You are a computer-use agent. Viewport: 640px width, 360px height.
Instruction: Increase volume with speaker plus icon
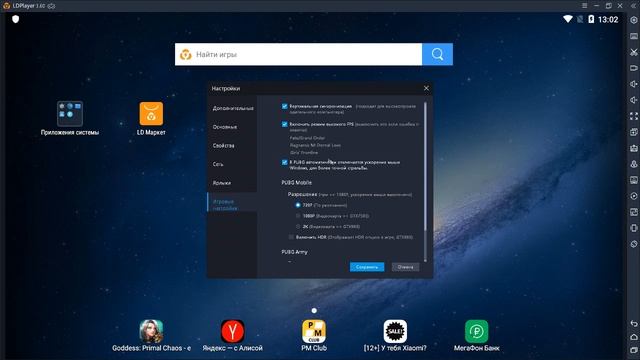[634, 84]
